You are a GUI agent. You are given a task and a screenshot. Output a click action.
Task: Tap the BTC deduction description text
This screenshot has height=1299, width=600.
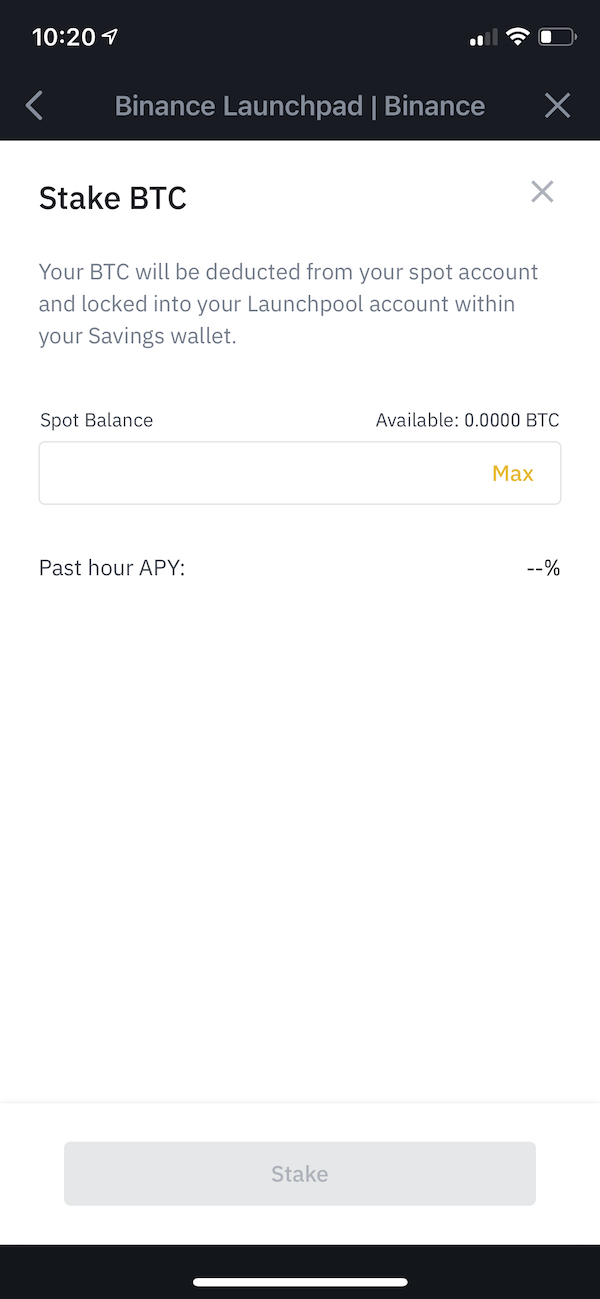click(x=289, y=304)
